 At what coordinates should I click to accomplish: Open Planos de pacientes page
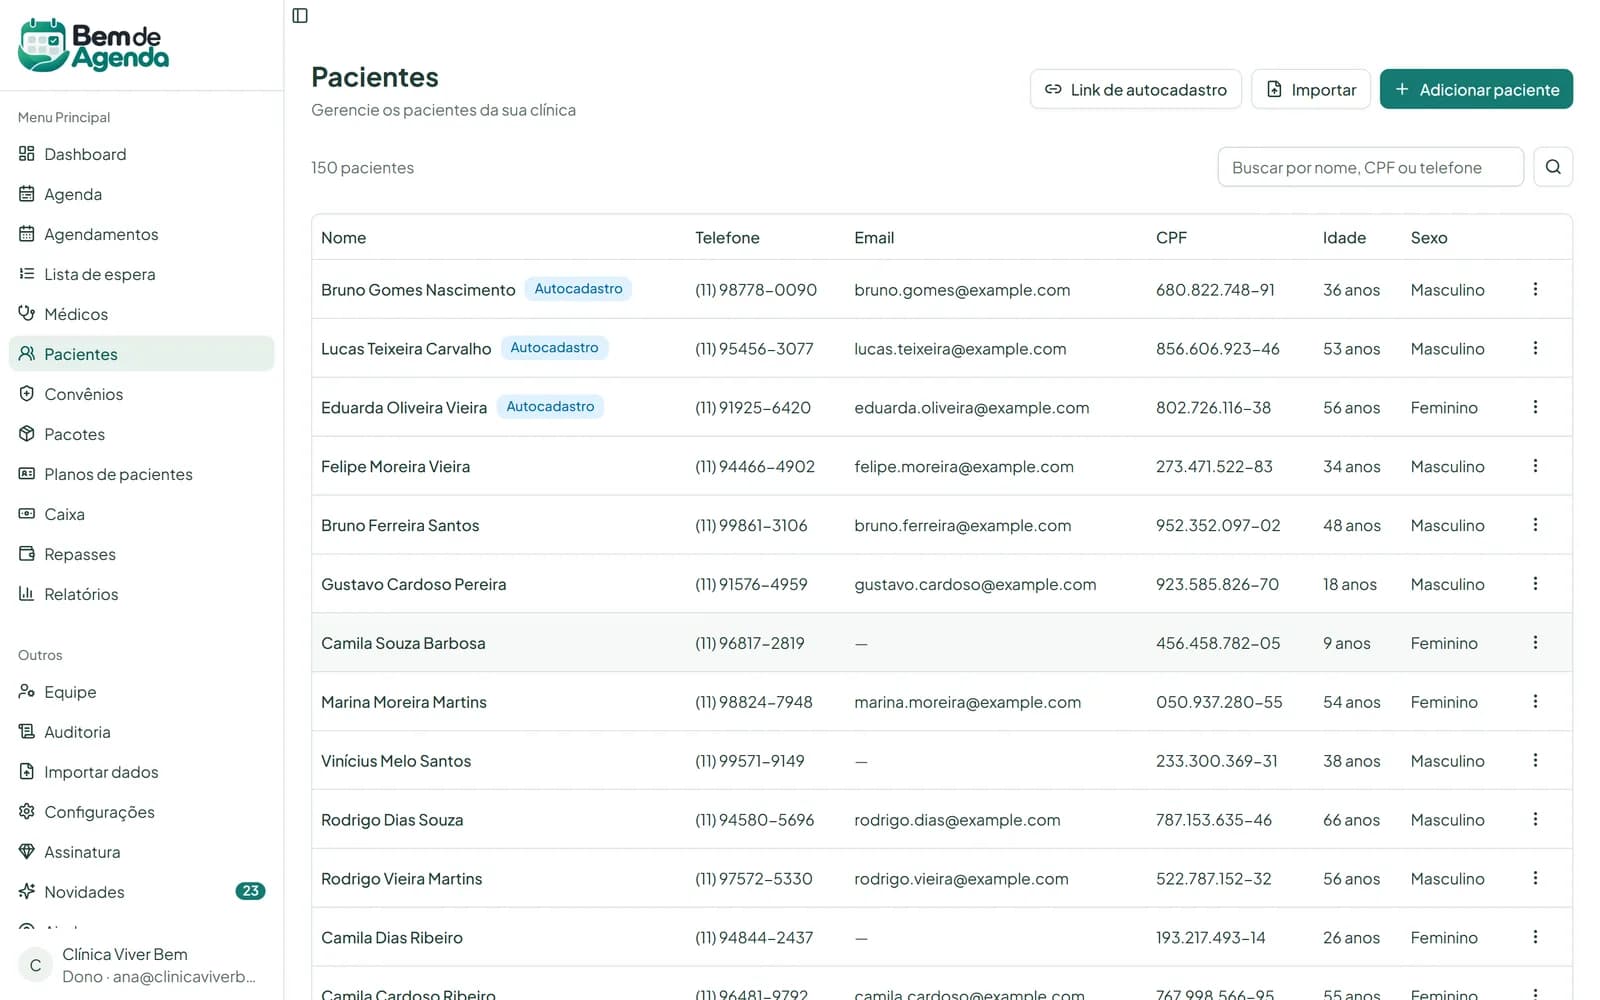141,474
